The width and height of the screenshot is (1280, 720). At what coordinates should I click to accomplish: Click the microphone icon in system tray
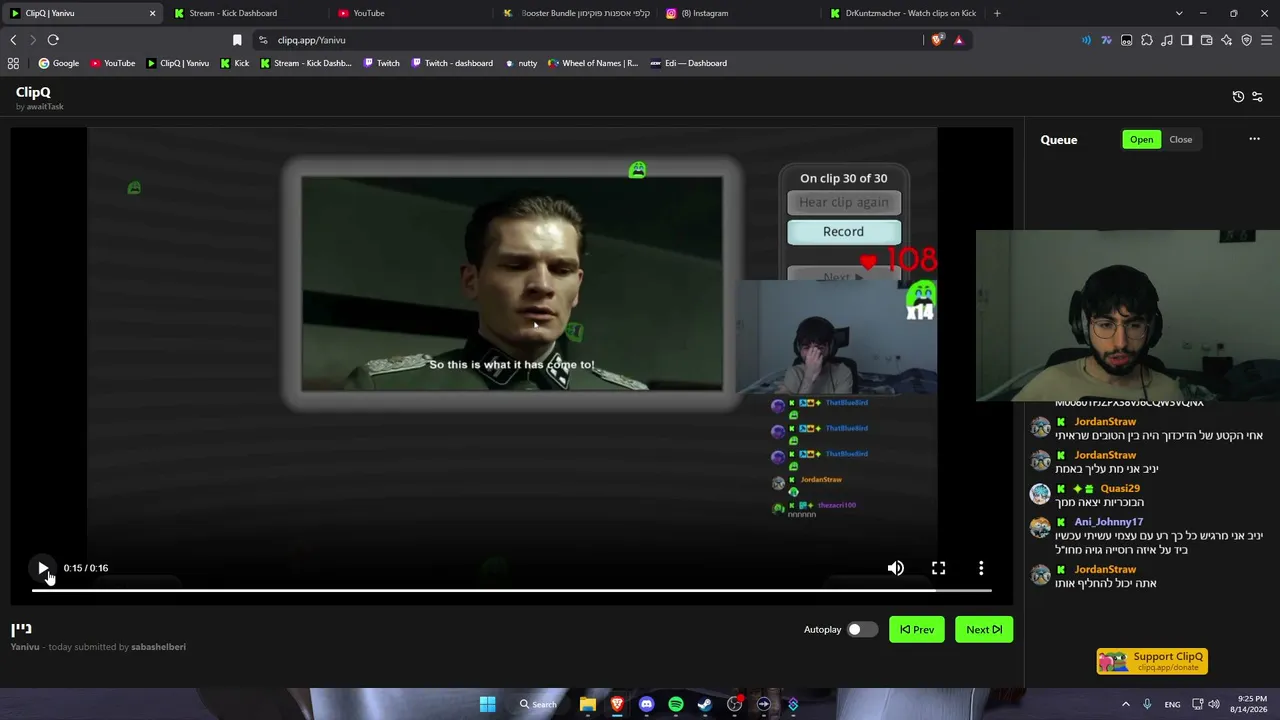1147,704
